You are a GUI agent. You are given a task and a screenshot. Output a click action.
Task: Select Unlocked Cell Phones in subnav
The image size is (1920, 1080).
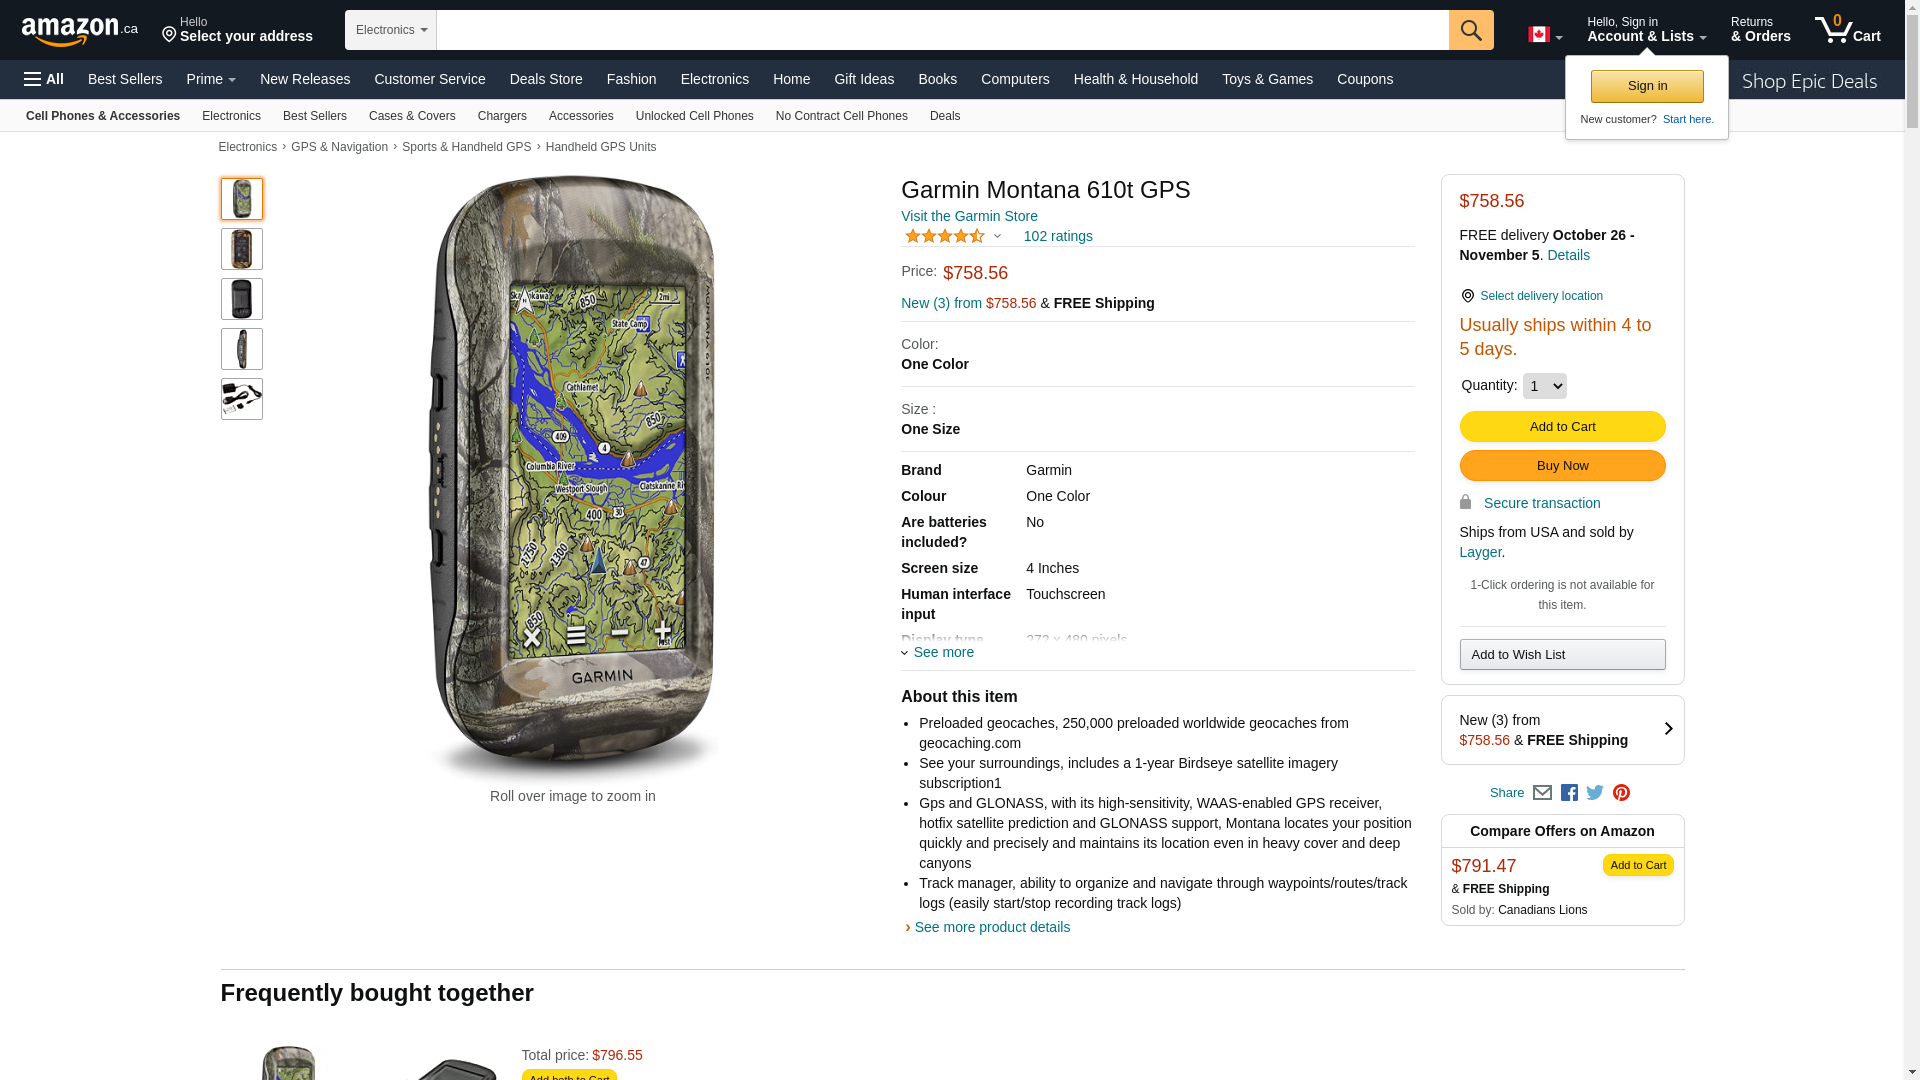(x=694, y=116)
